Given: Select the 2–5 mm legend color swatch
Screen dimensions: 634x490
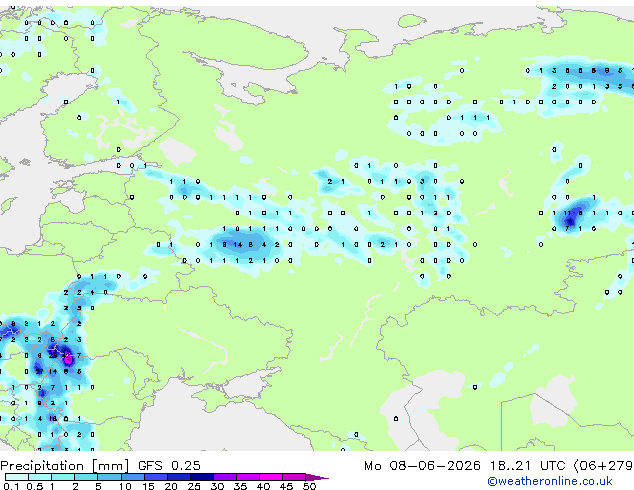Looking at the screenshot, I should (x=86, y=477).
